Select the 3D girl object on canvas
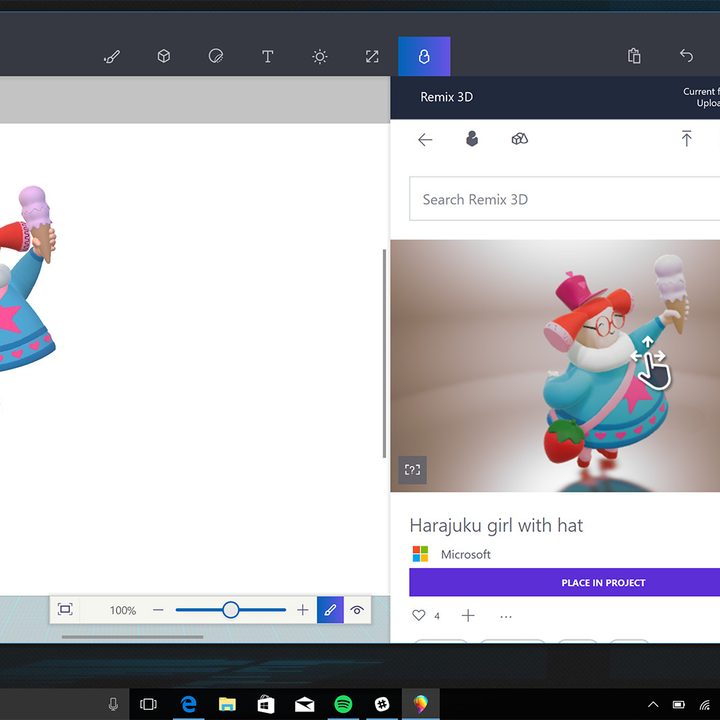Viewport: 720px width, 720px height. coord(27,278)
